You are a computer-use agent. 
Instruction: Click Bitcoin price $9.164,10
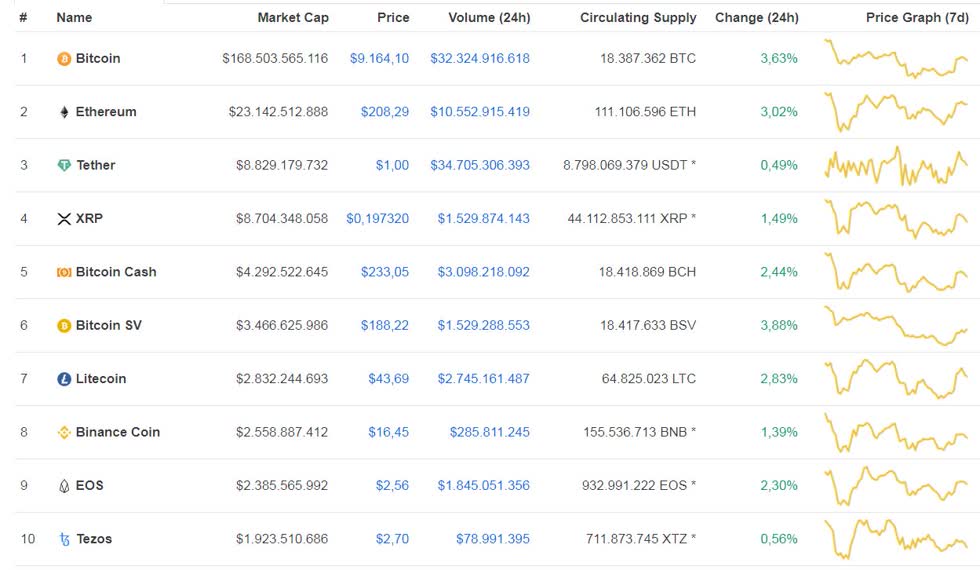pyautogui.click(x=379, y=59)
